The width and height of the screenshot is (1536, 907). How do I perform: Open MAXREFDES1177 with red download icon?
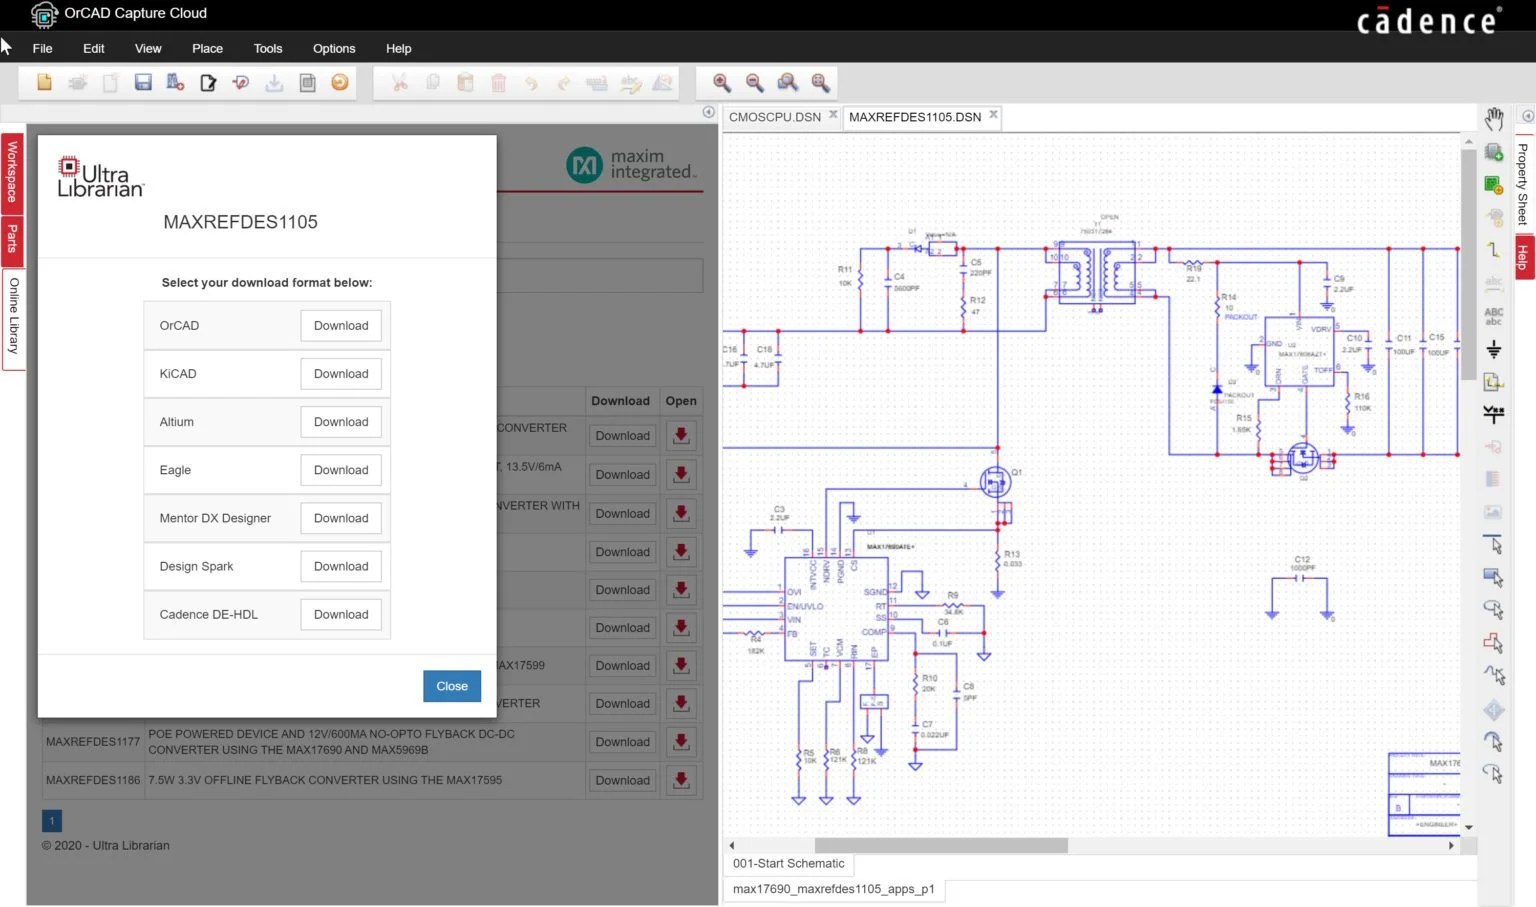pos(681,742)
